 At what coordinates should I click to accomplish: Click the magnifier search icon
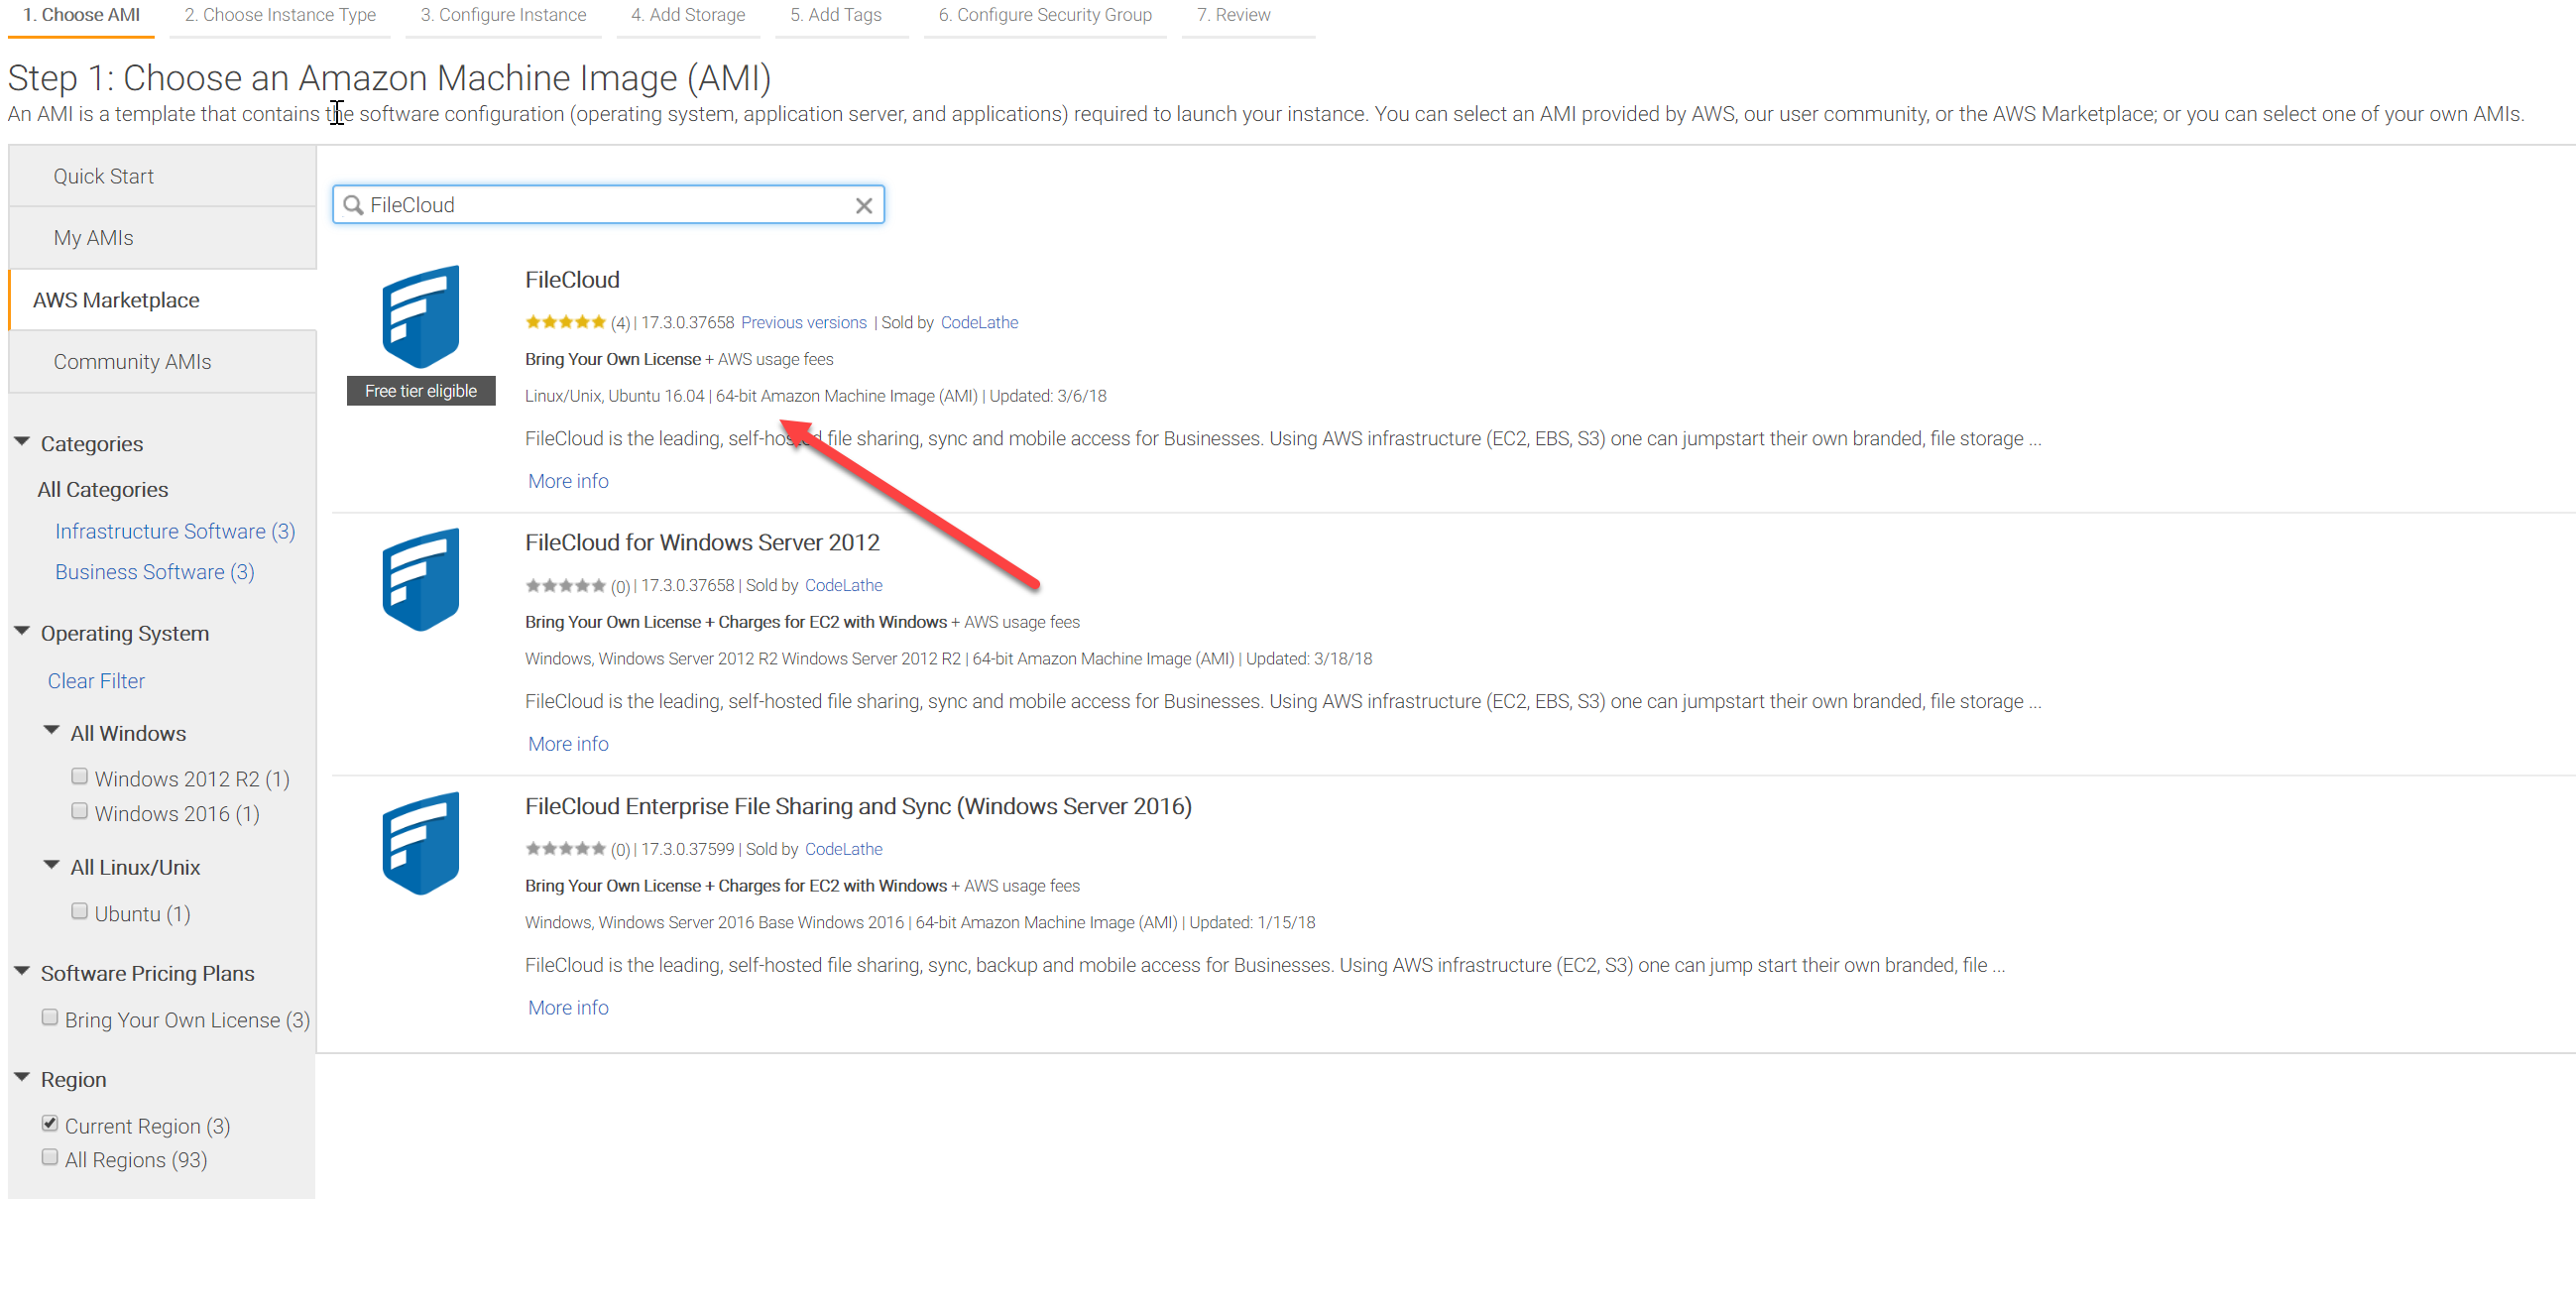click(353, 205)
